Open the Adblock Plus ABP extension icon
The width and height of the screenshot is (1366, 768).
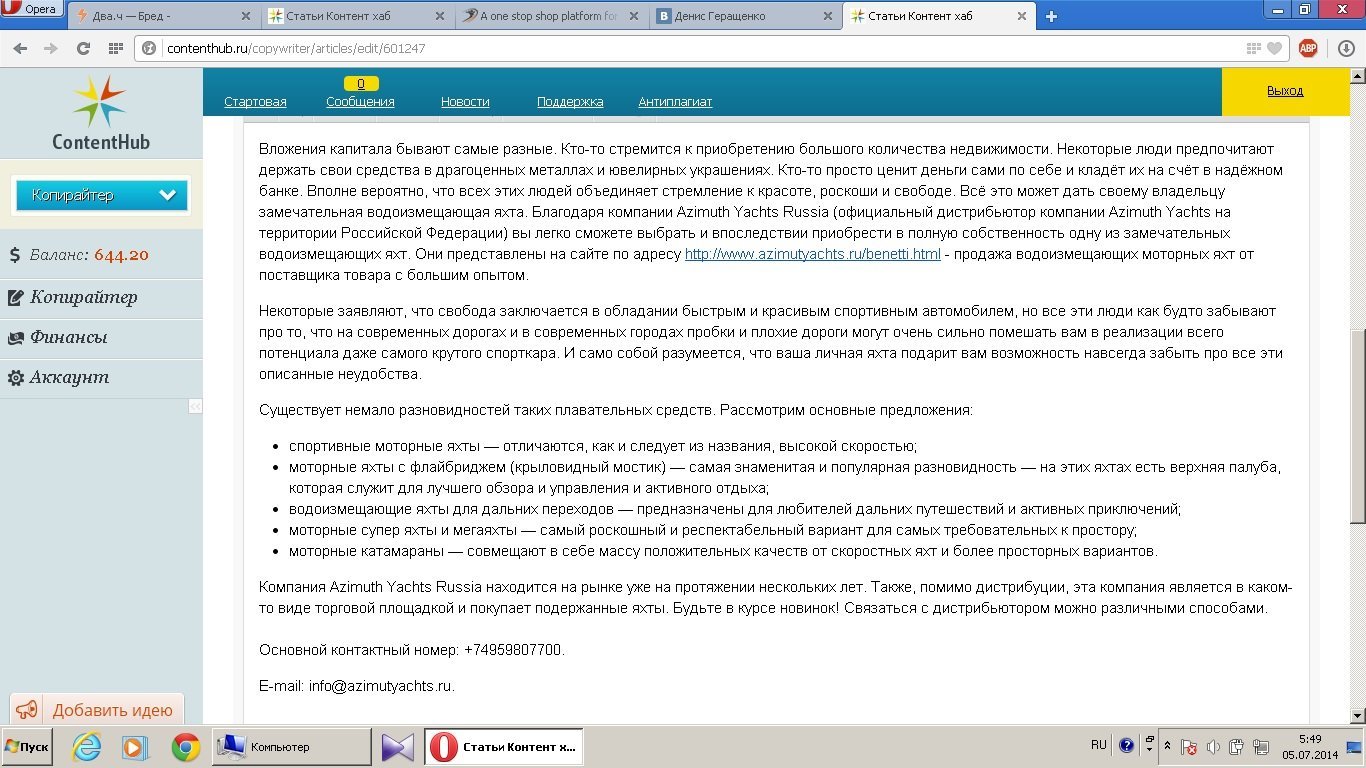[1308, 48]
